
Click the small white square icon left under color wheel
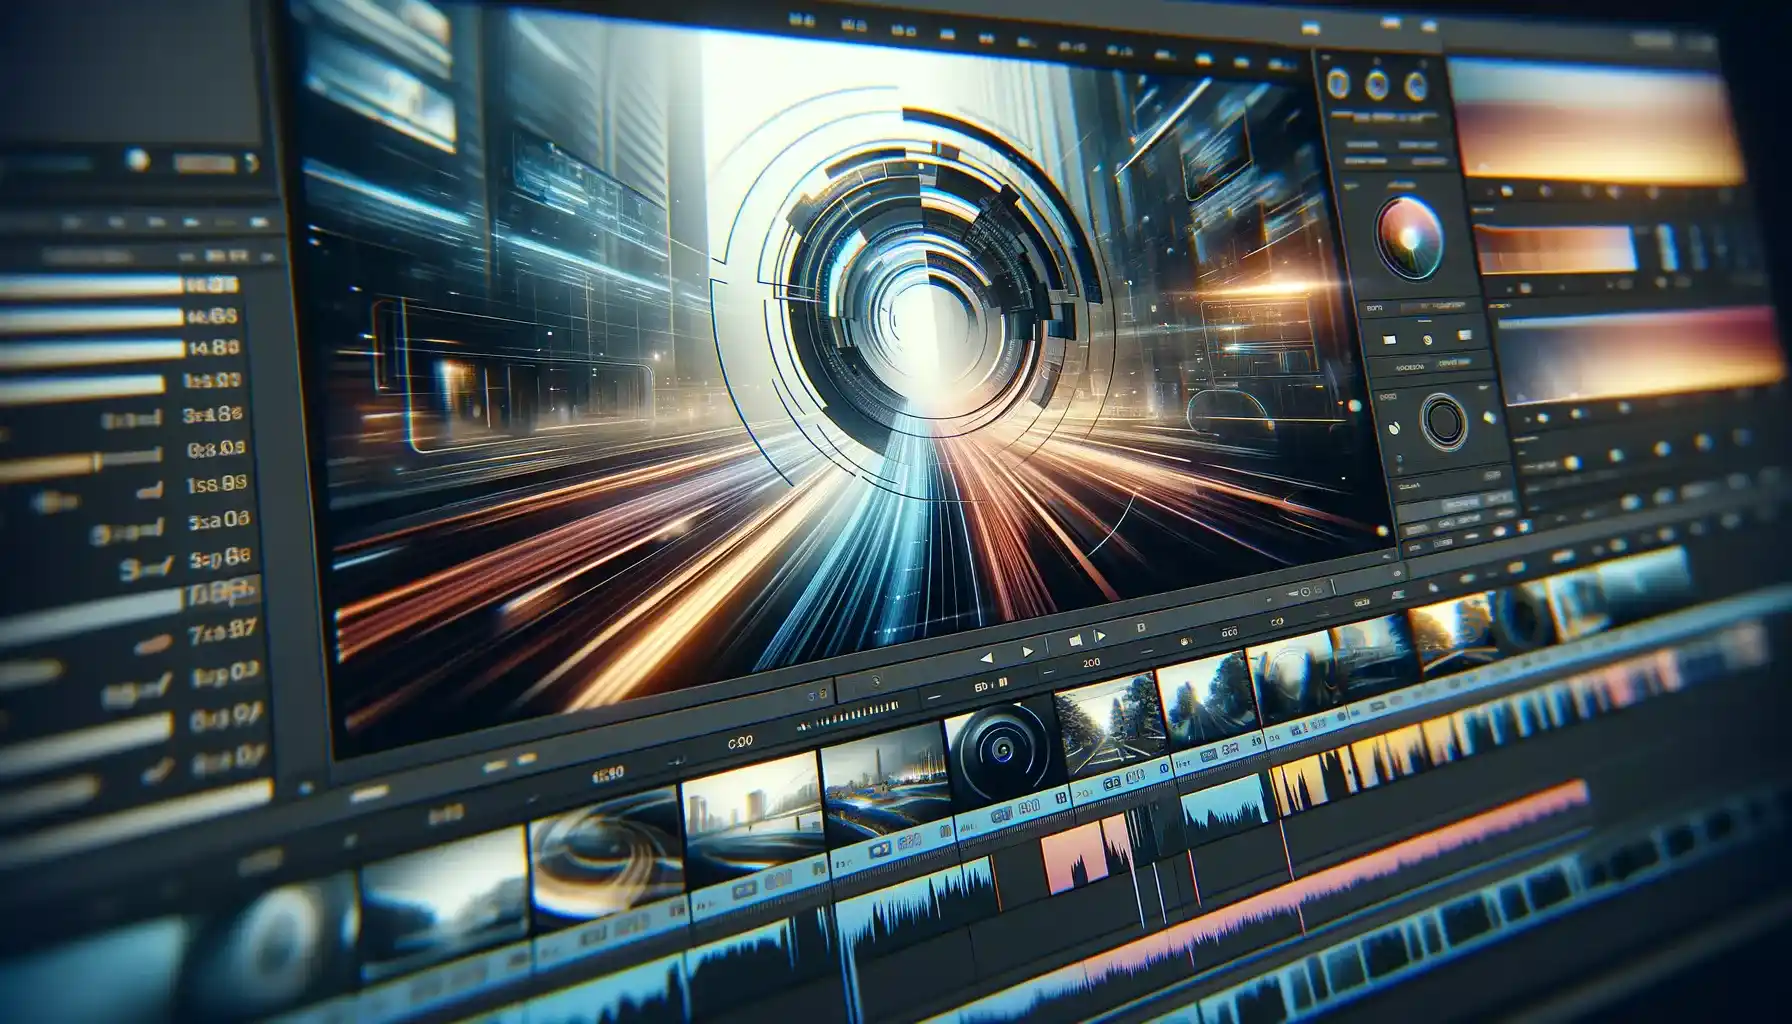[x=1389, y=340]
